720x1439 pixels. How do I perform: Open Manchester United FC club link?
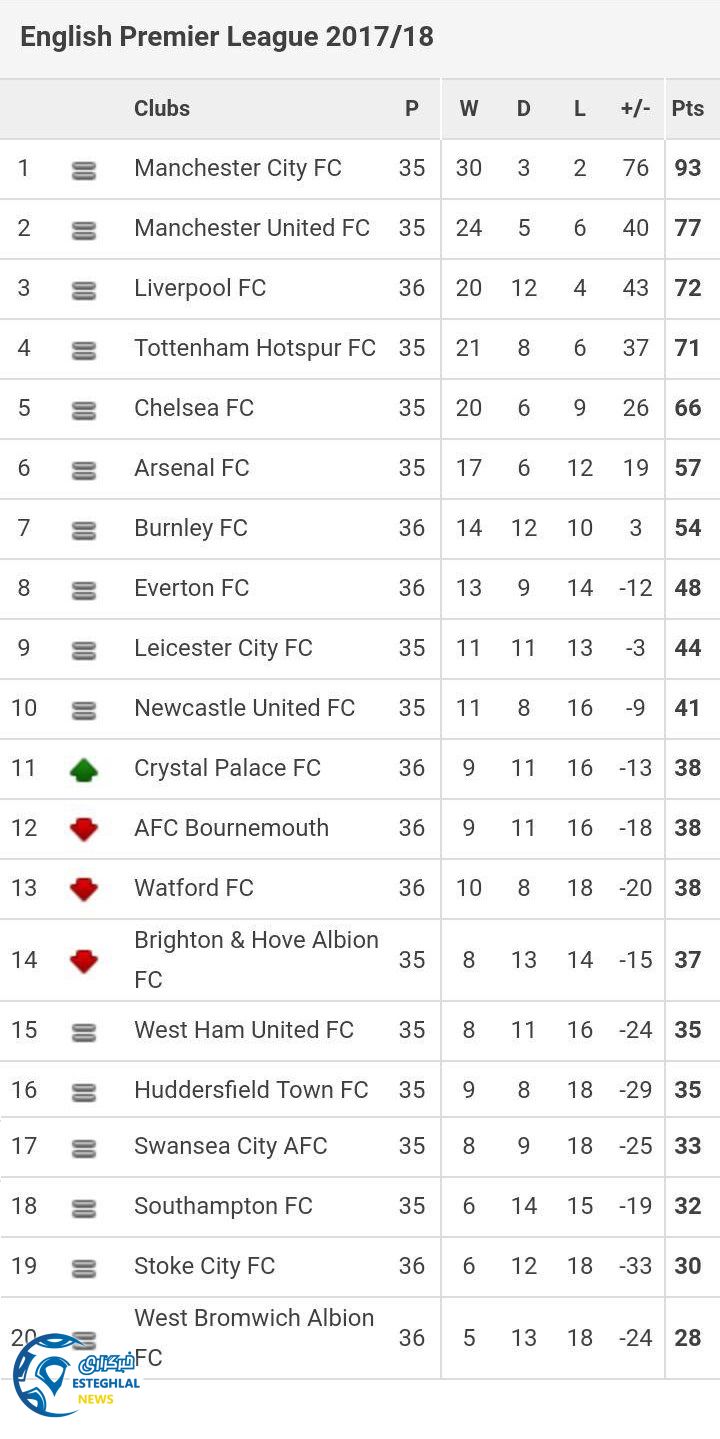click(x=252, y=228)
